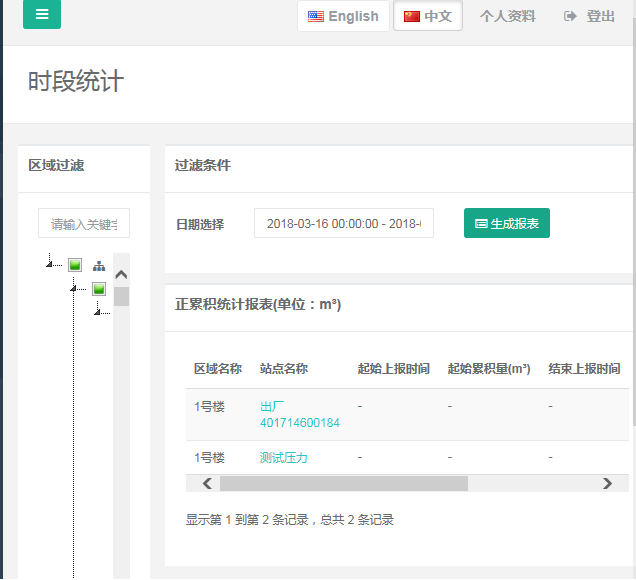Image resolution: width=636 pixels, height=580 pixels.
Task: Open the date range picker field
Action: 344,224
